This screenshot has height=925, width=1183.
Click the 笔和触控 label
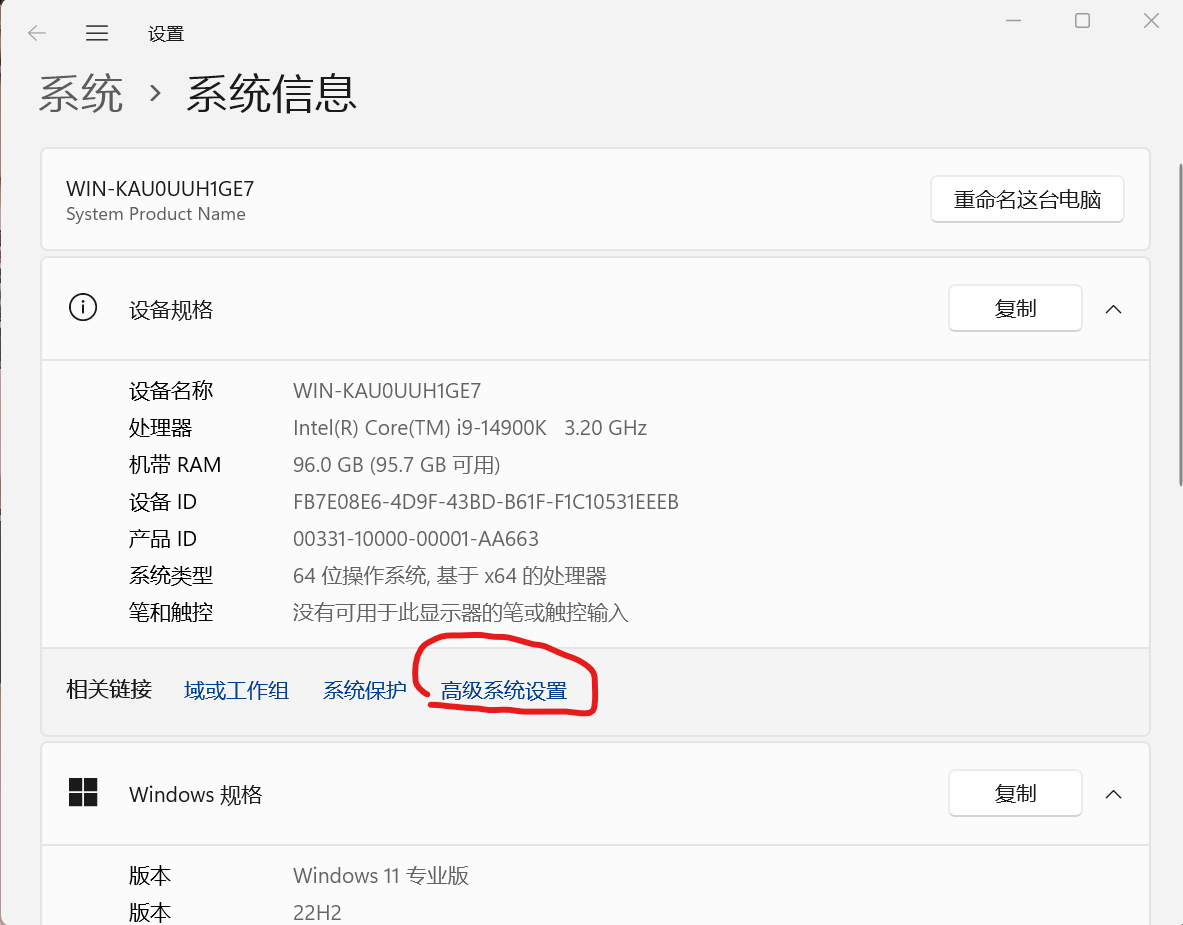point(171,613)
